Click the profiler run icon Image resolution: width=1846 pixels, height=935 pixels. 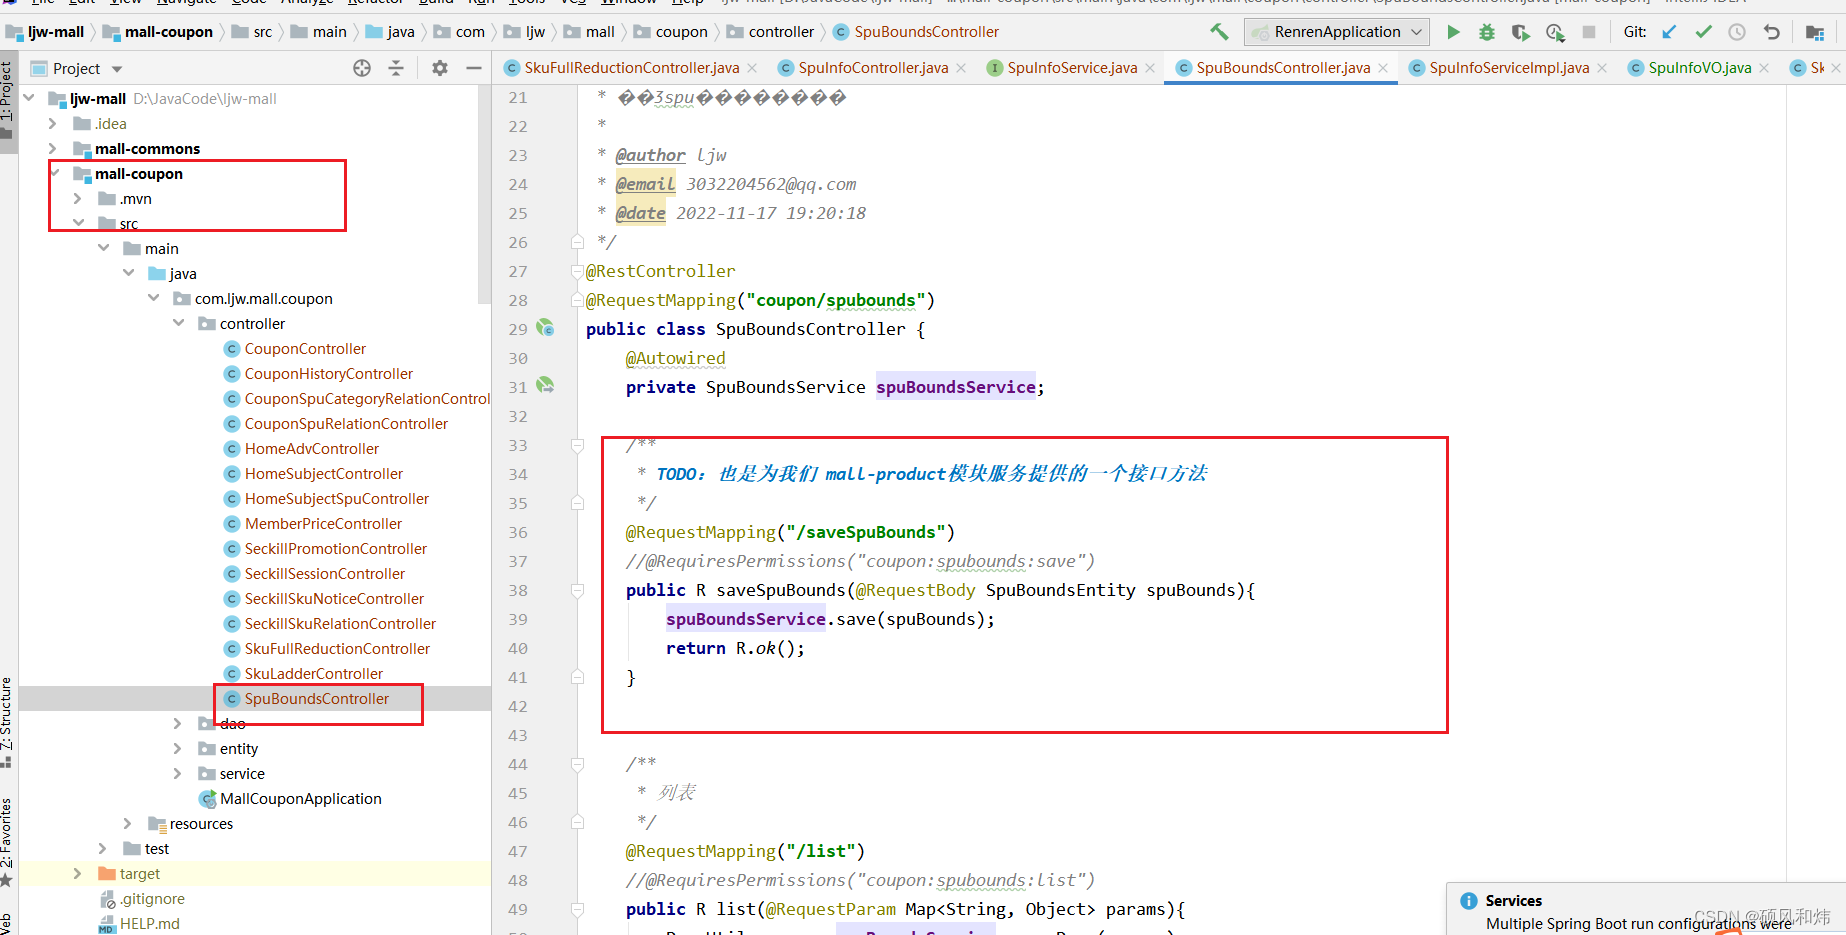point(1555,32)
